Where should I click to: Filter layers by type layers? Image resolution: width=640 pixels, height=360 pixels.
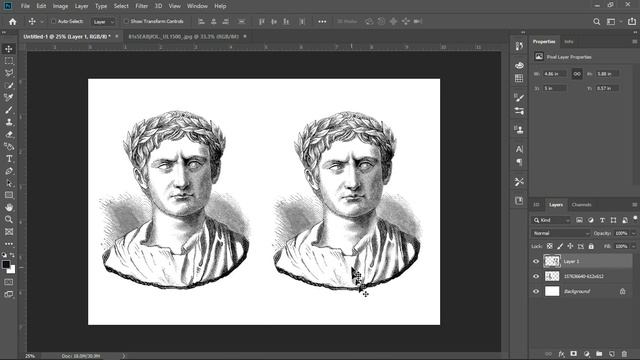(602, 220)
